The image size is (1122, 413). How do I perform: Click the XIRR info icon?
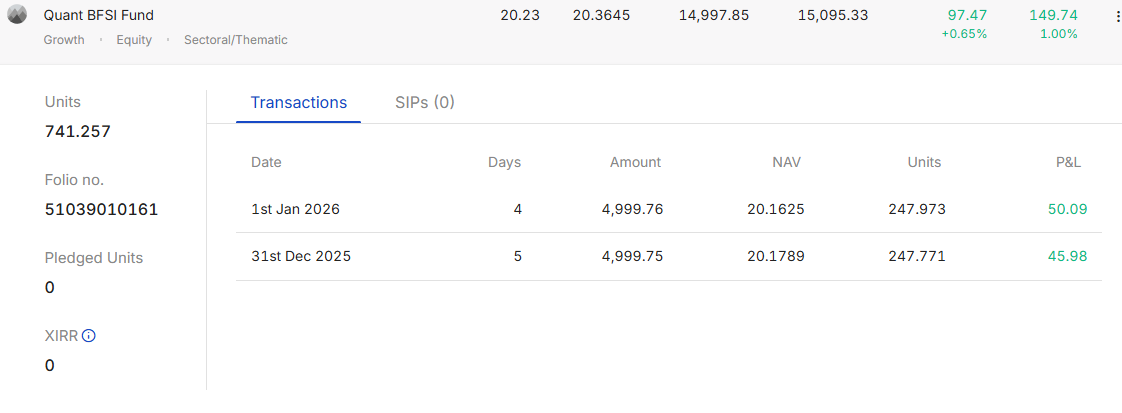pos(89,336)
